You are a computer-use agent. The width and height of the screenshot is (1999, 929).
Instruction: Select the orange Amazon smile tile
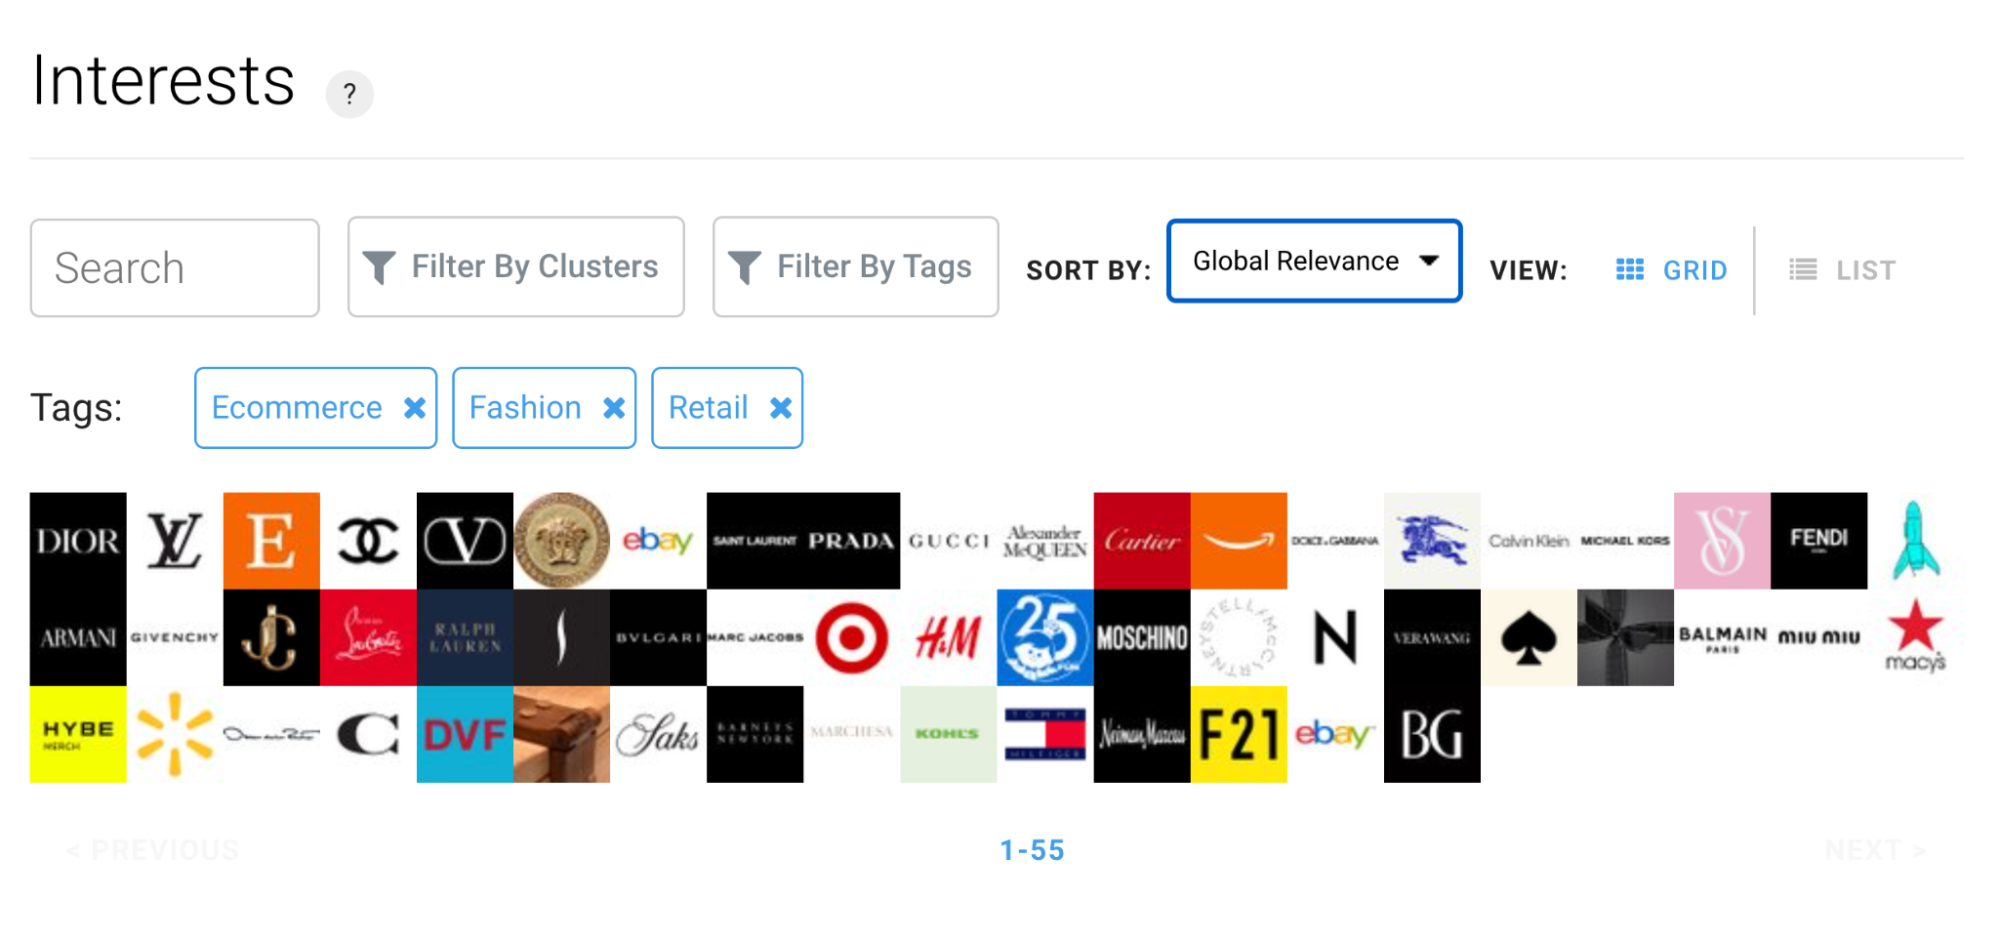point(1238,540)
